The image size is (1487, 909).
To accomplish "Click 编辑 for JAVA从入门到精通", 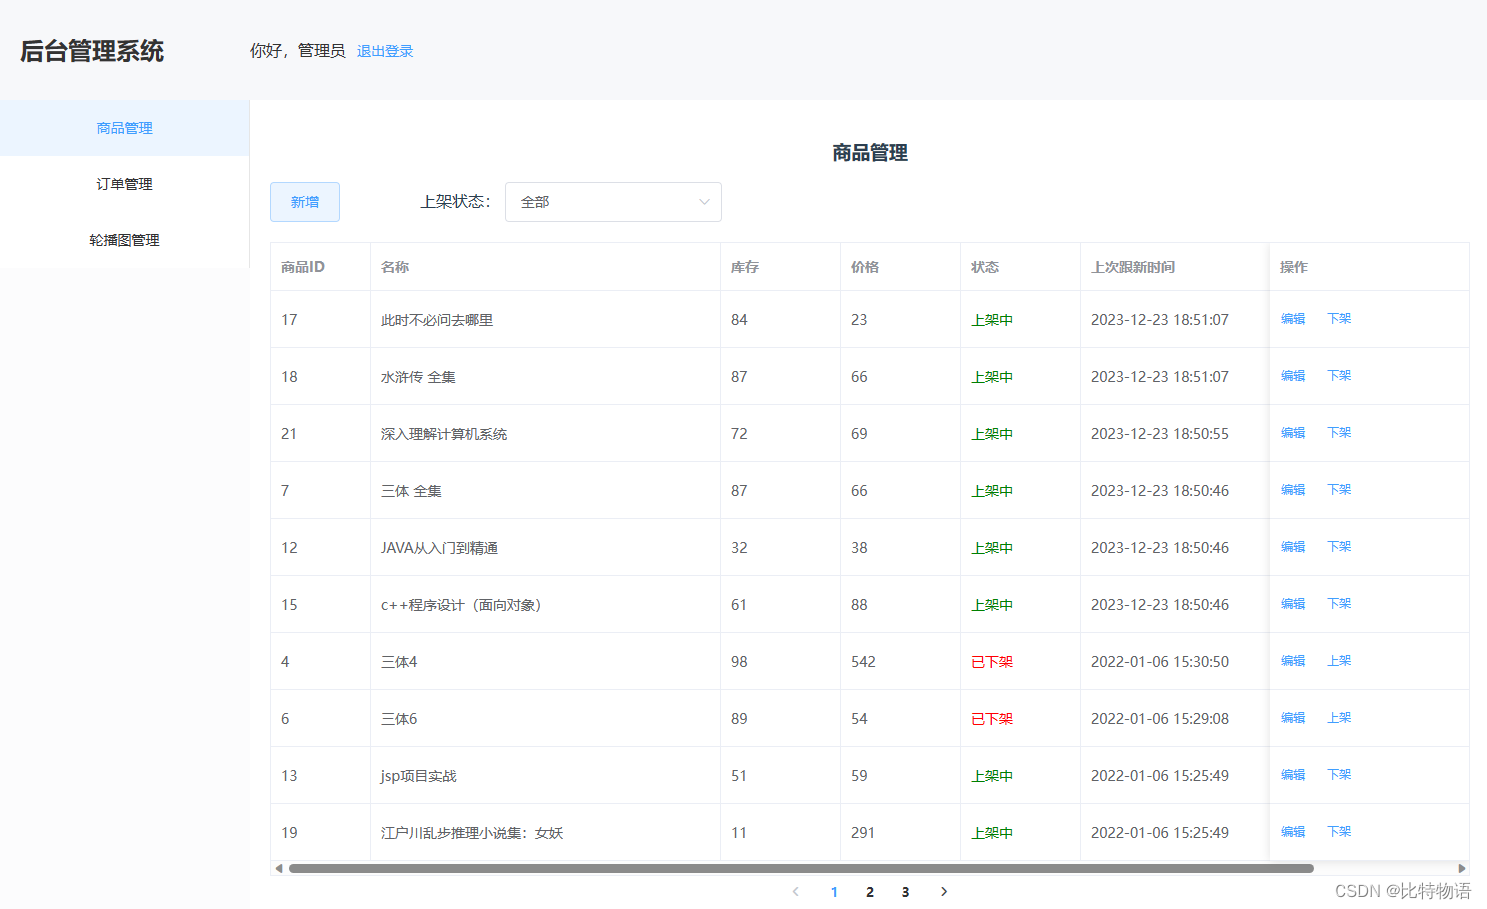I will pyautogui.click(x=1293, y=547).
